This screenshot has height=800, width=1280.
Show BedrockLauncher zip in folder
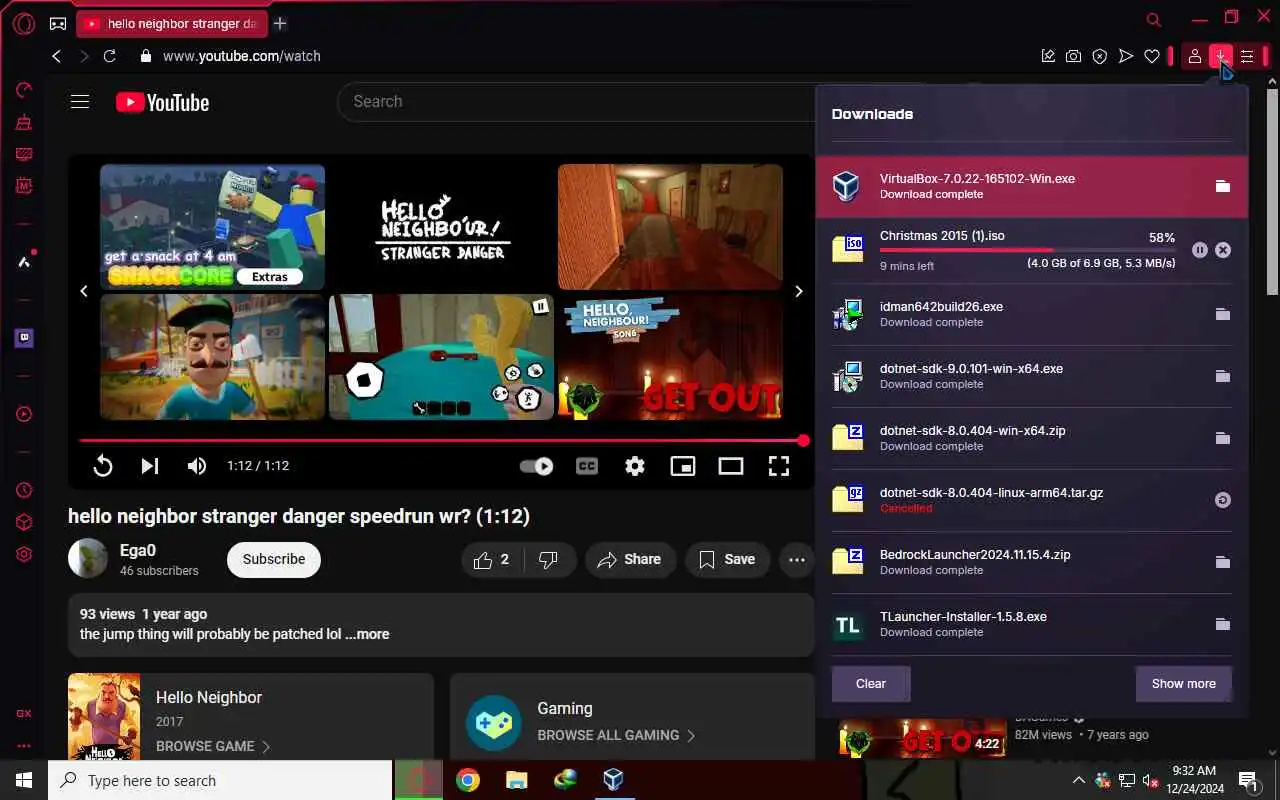1222,562
